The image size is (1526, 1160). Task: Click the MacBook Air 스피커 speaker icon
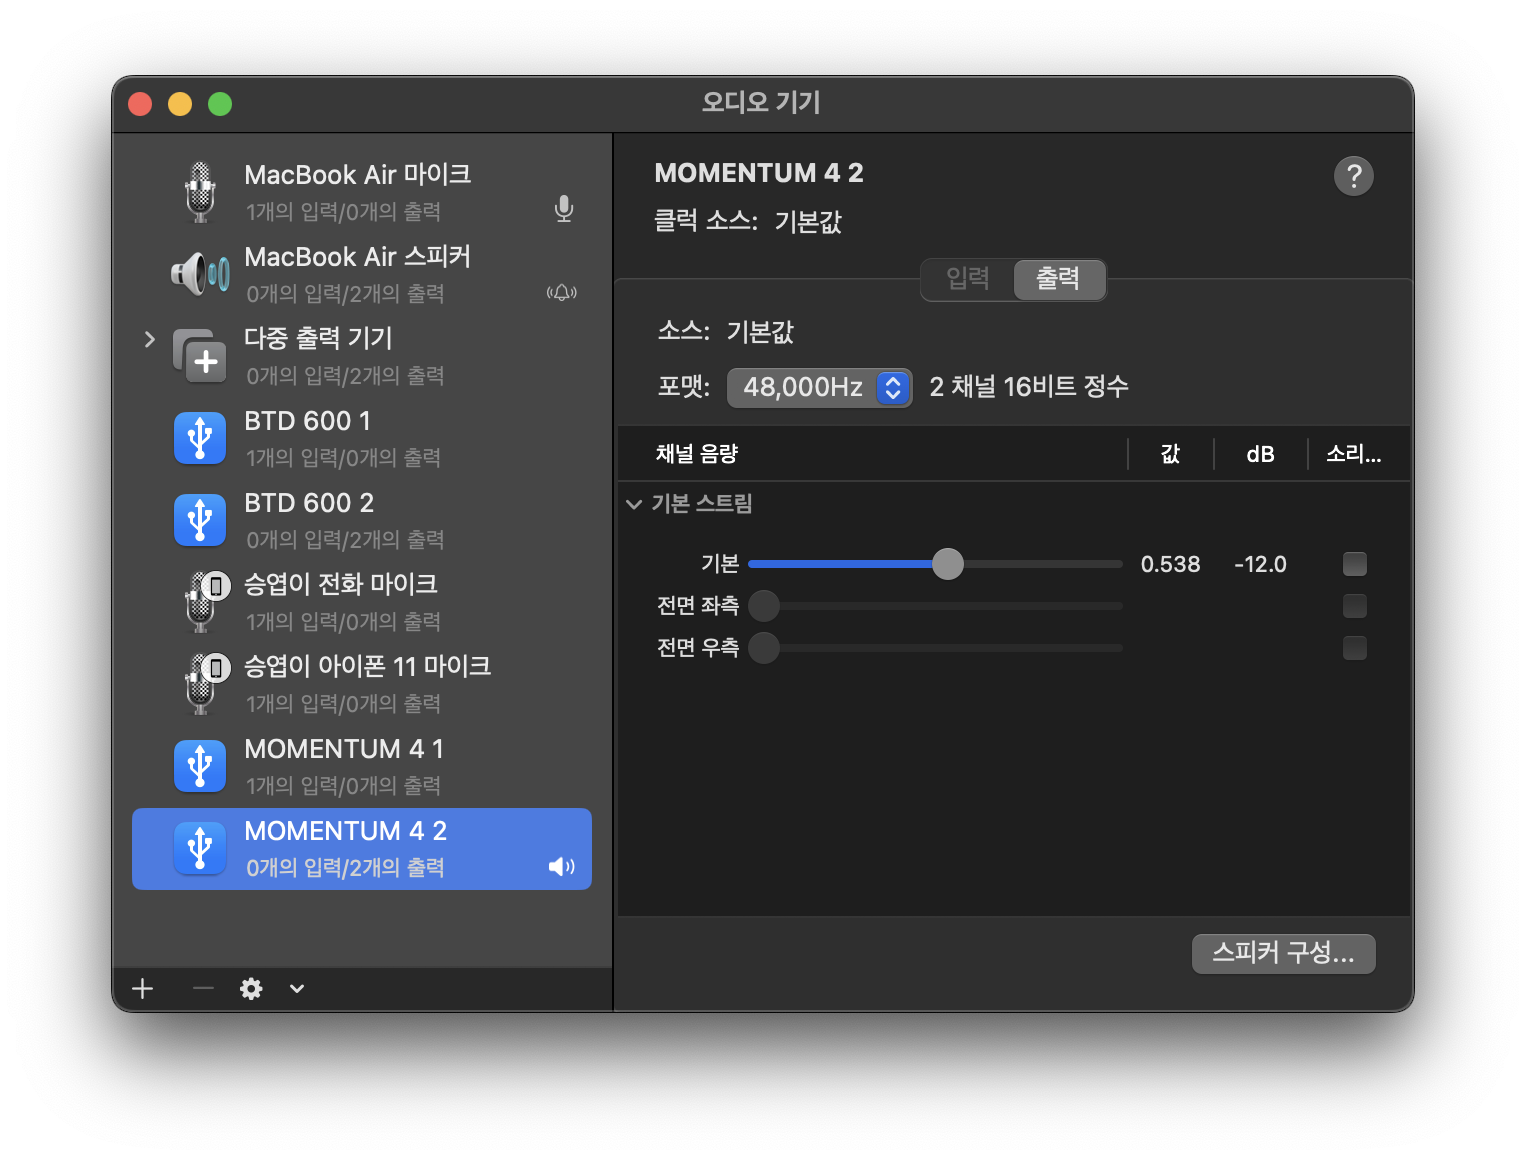pos(200,274)
